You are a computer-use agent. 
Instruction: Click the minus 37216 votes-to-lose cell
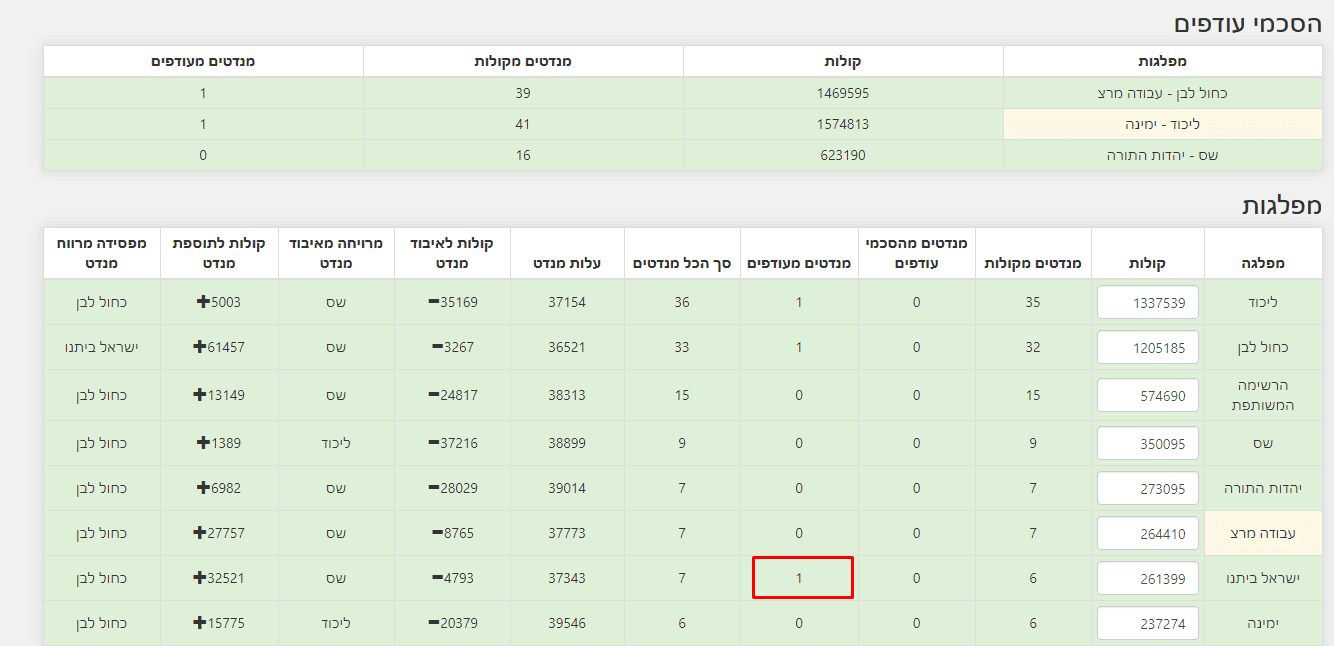452,443
